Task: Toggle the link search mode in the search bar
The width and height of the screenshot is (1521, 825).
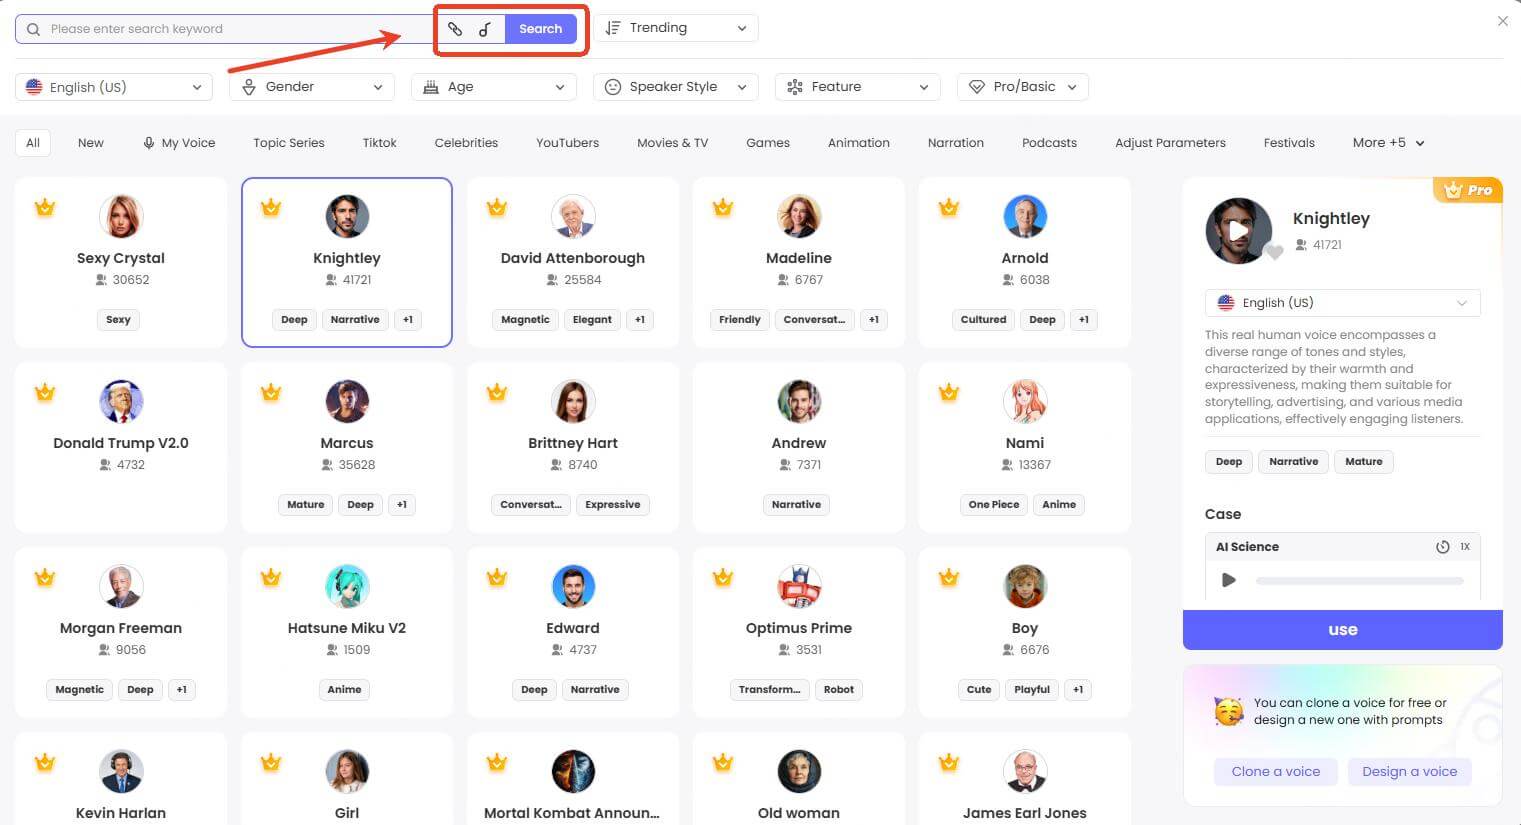Action: (456, 29)
